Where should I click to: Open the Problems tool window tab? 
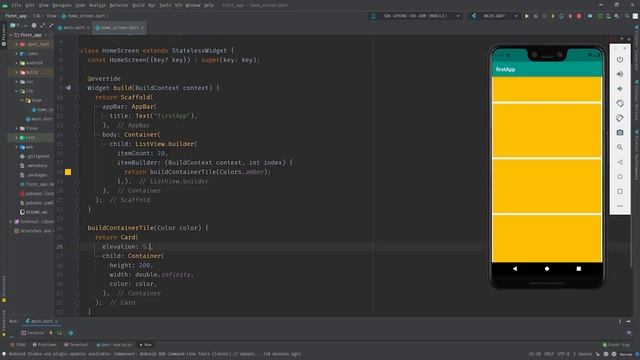pos(44,345)
